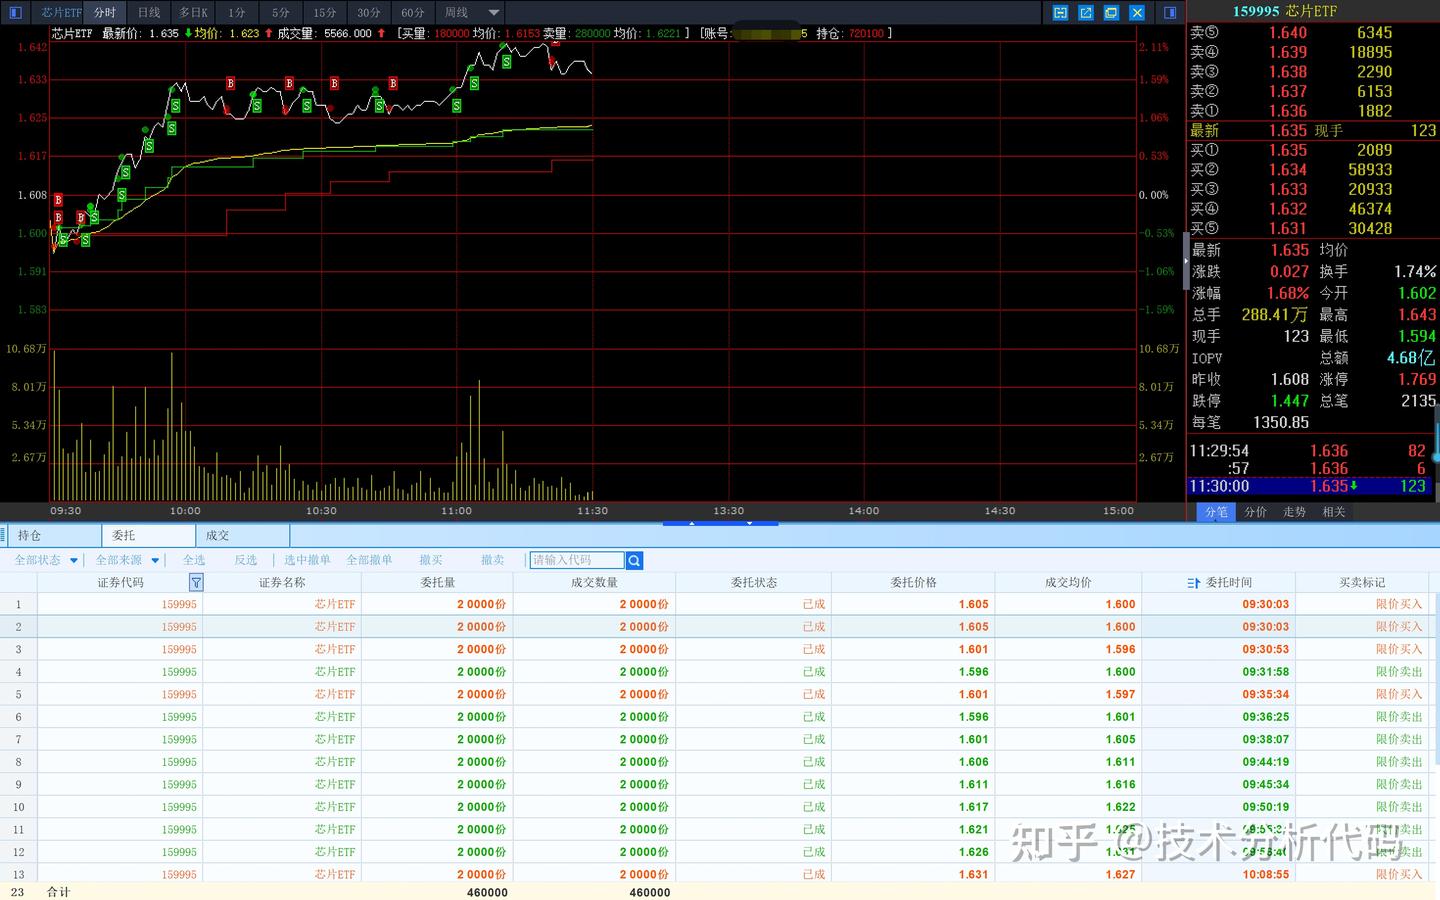Viewport: 1440px width, 900px height.
Task: Switch to 分时 intraday chart tab
Action: pyautogui.click(x=105, y=12)
